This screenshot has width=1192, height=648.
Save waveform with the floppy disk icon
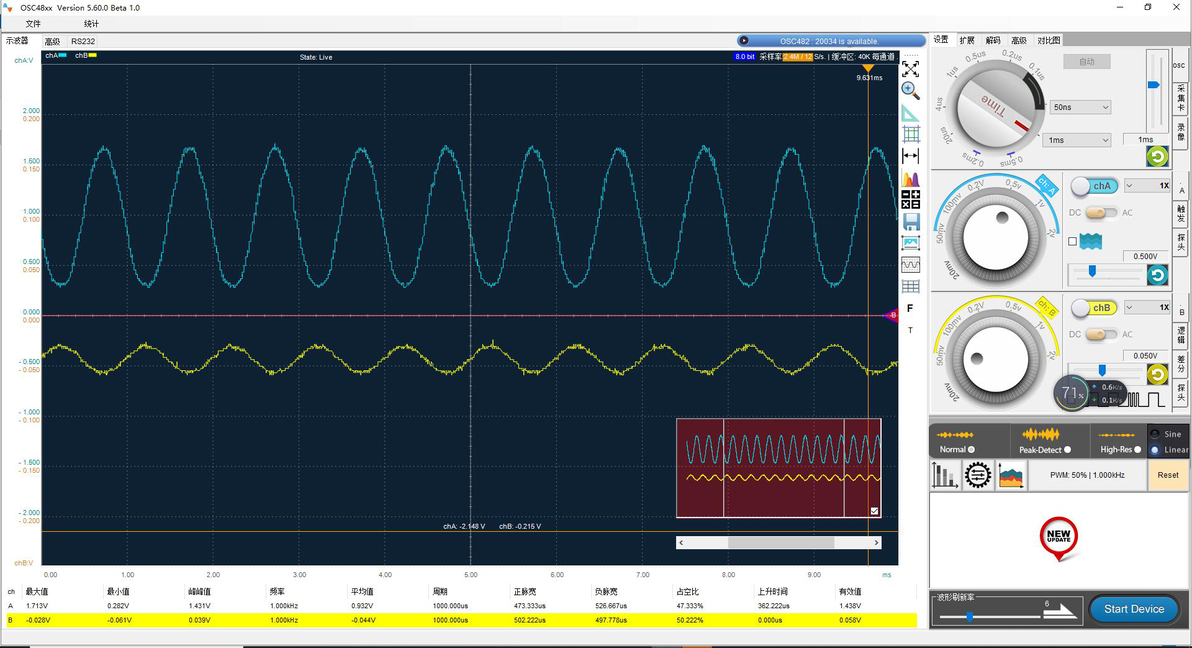coord(911,222)
